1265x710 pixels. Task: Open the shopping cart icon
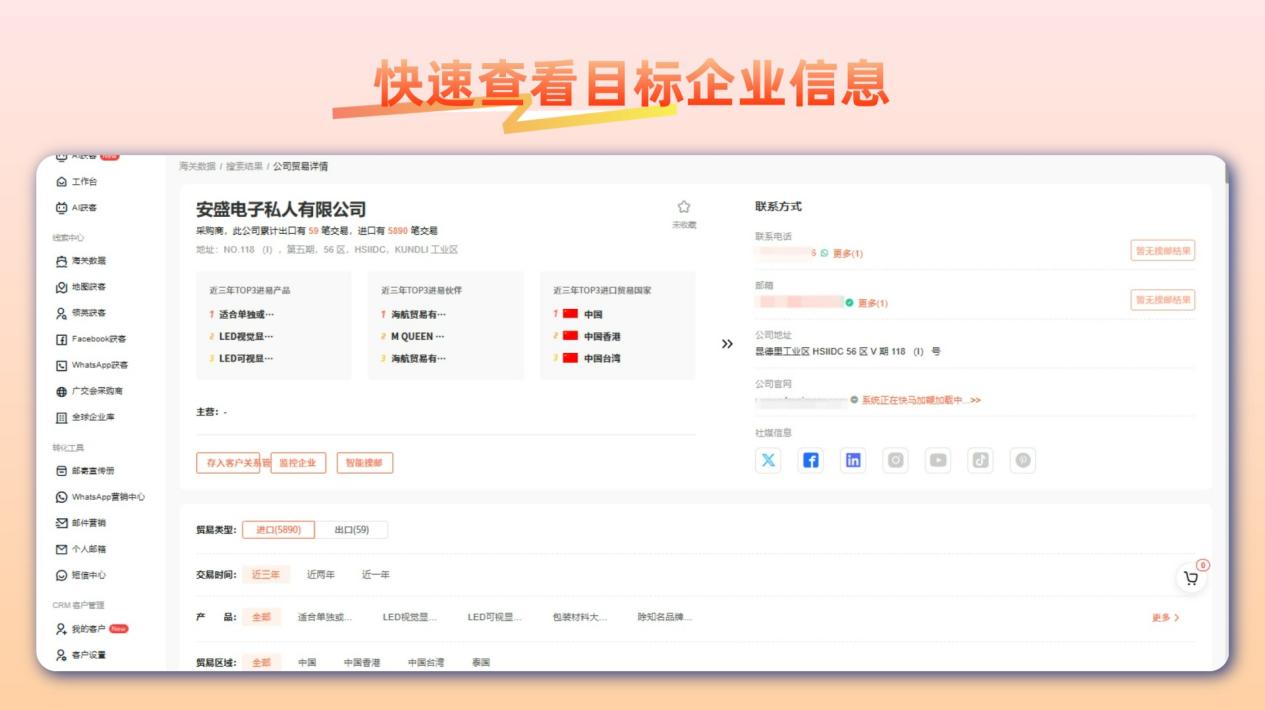pyautogui.click(x=1190, y=577)
